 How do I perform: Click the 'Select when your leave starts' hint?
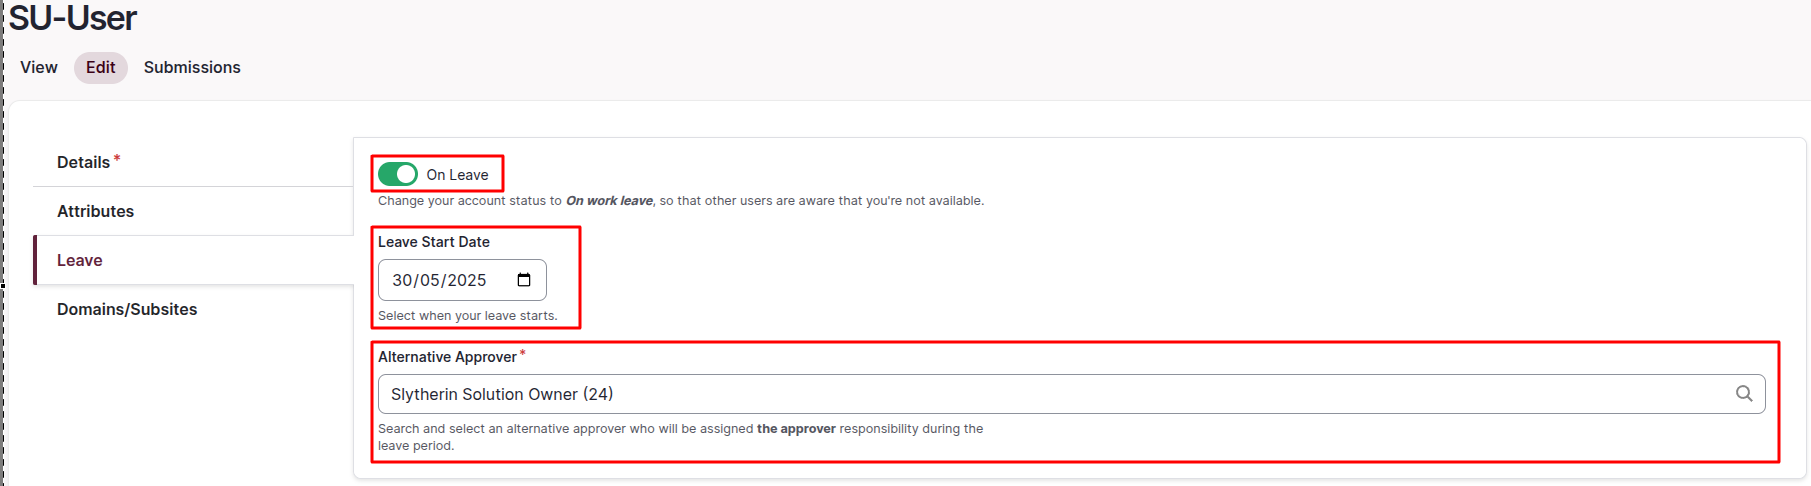click(467, 316)
